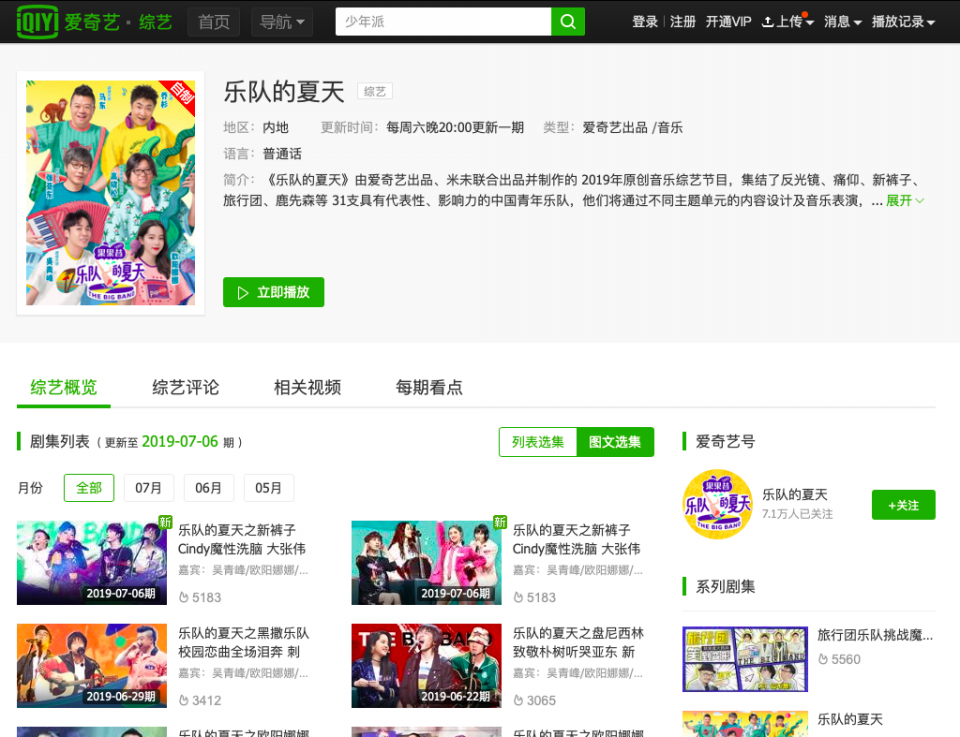960x737 pixels.
Task: Switch to the 相关视频 tab
Action: click(x=307, y=387)
